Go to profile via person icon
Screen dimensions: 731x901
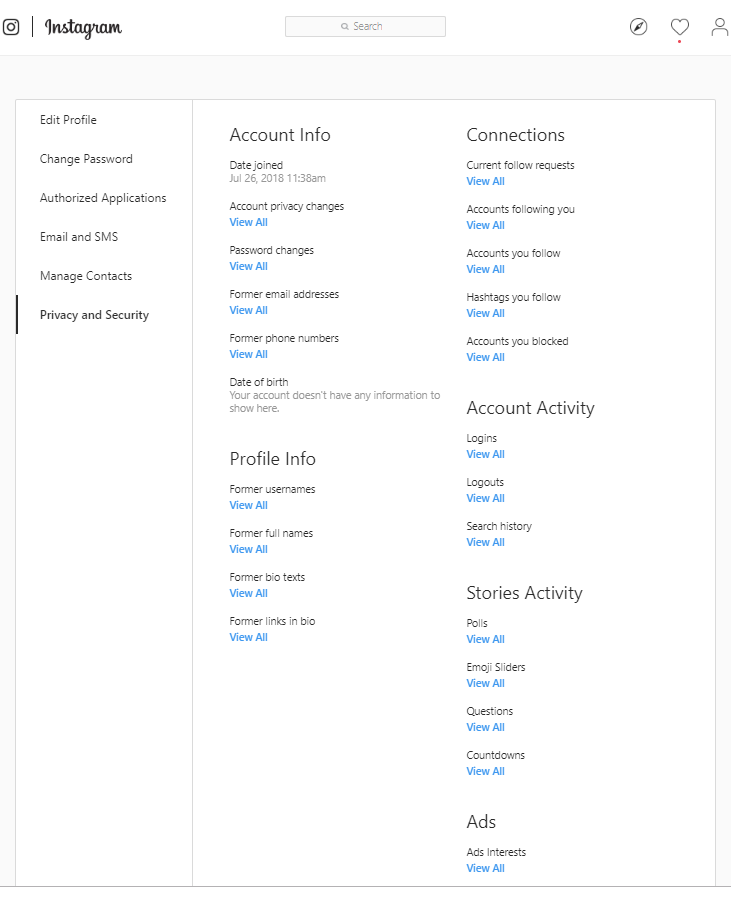click(720, 27)
